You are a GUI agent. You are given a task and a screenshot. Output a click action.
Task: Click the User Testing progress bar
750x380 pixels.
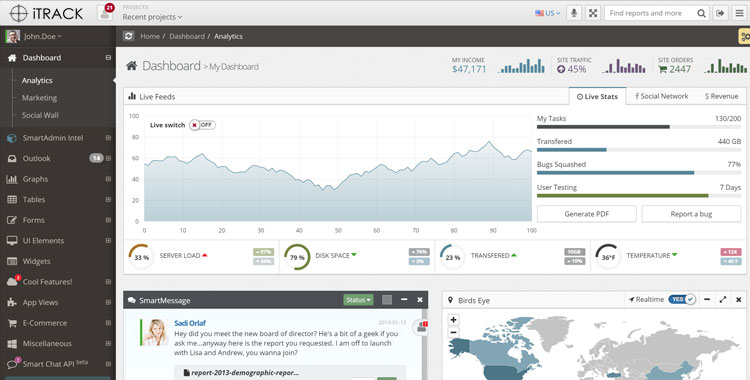point(639,196)
